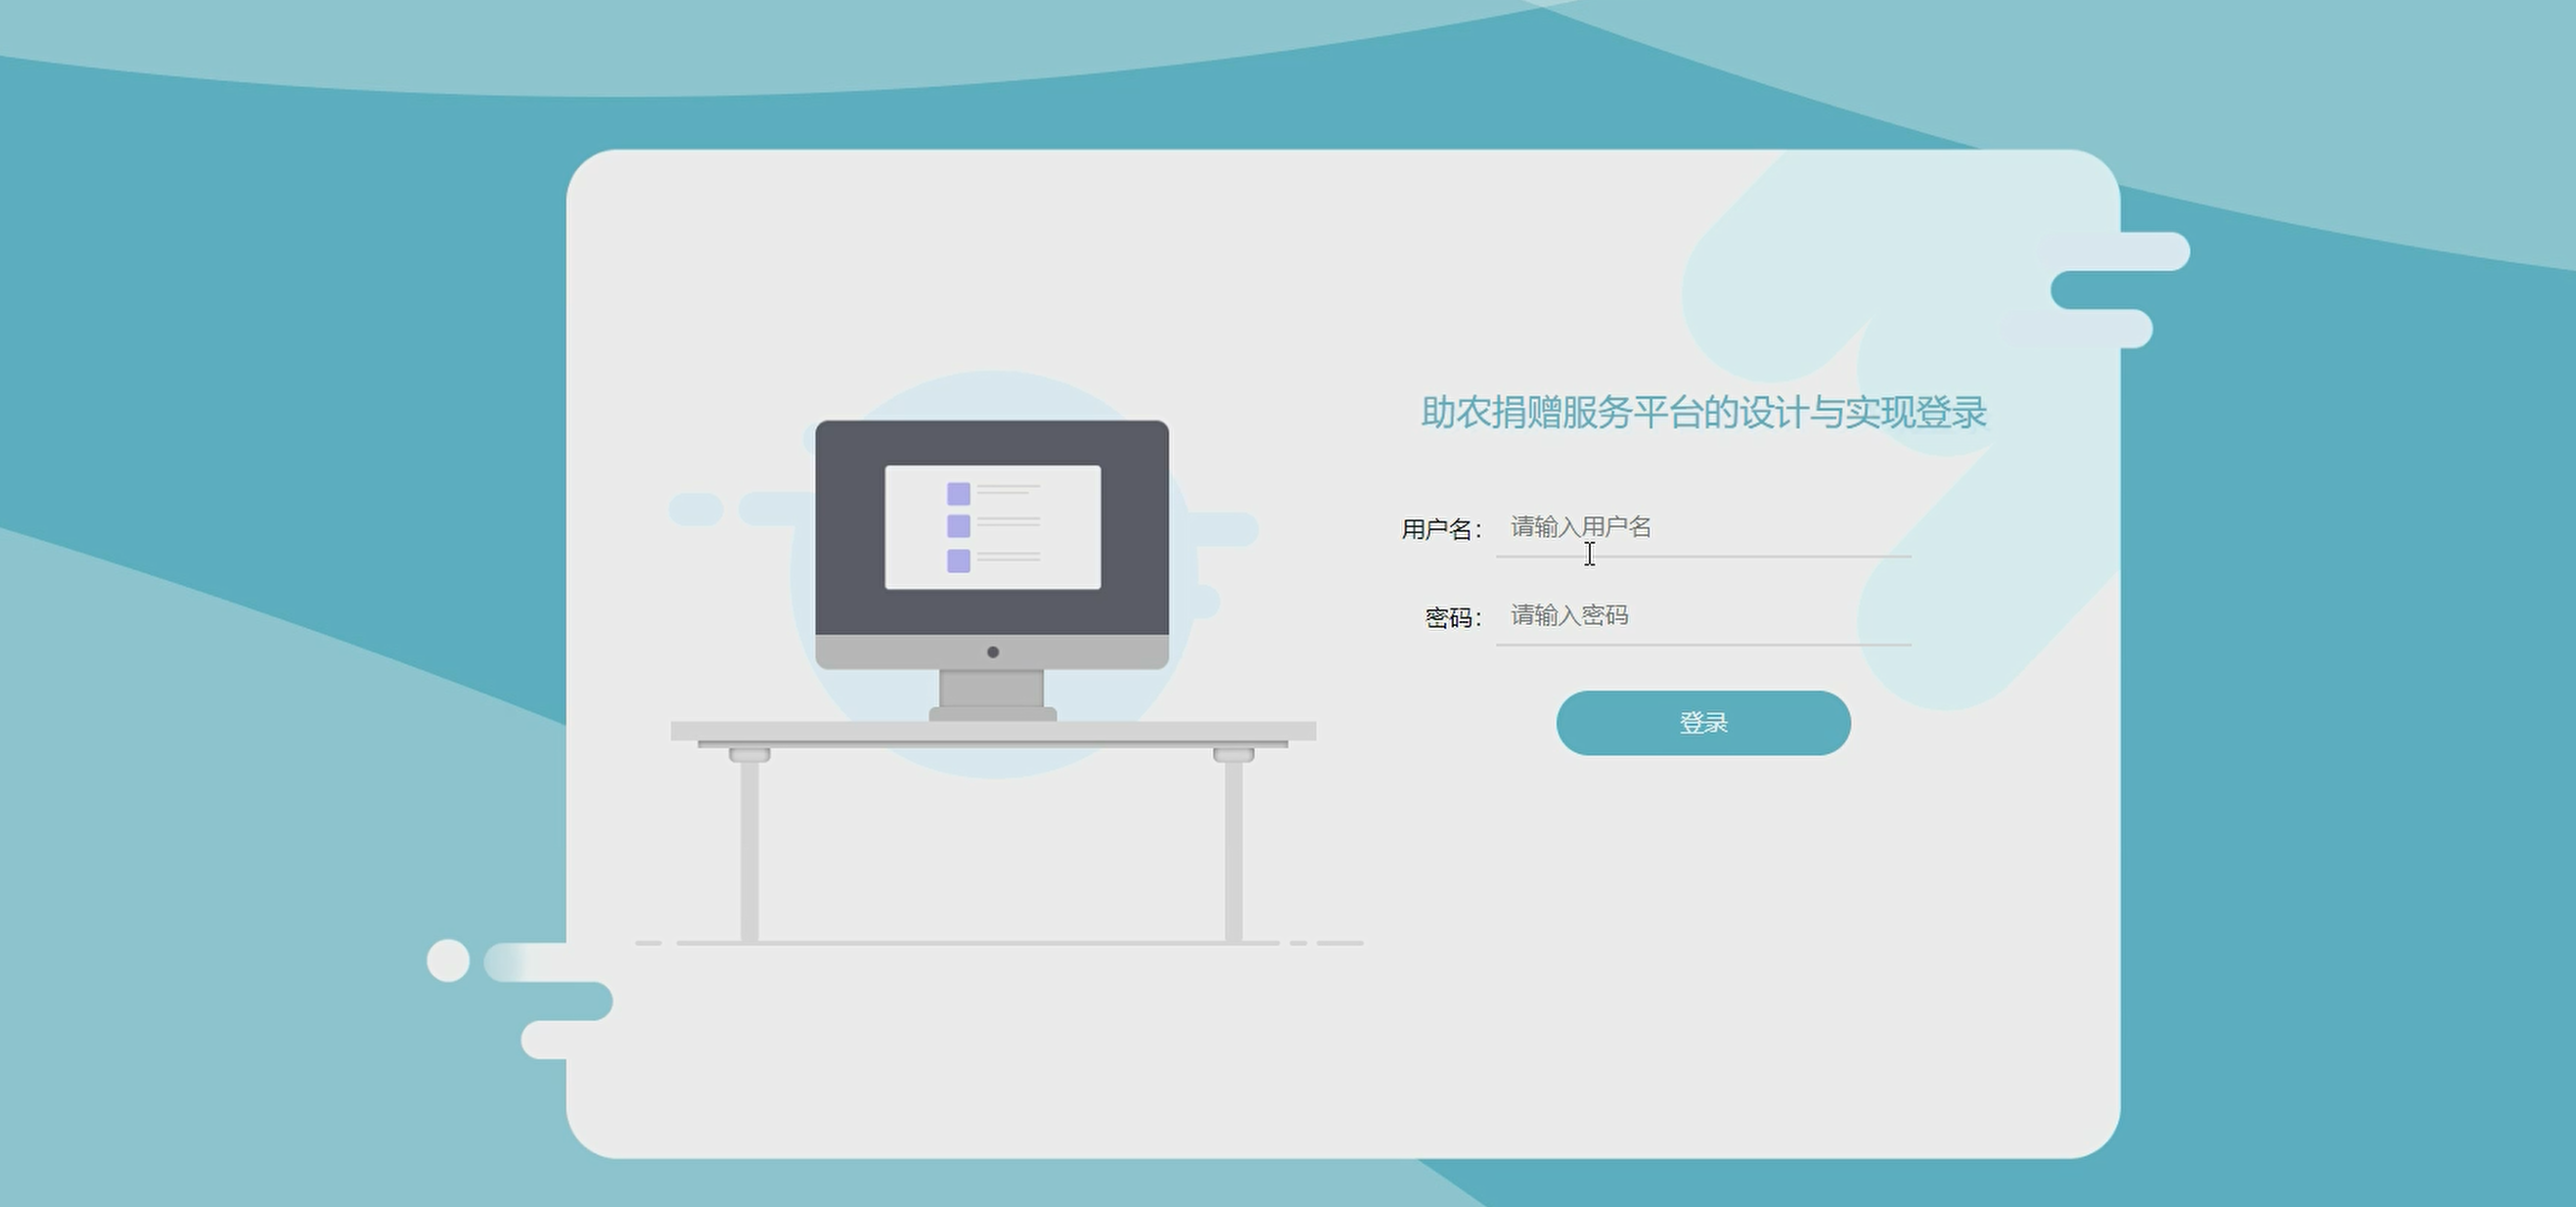Click the title '助农捐赠服务平台的设计与实现登录'
This screenshot has height=1207, width=2576.
1703,412
